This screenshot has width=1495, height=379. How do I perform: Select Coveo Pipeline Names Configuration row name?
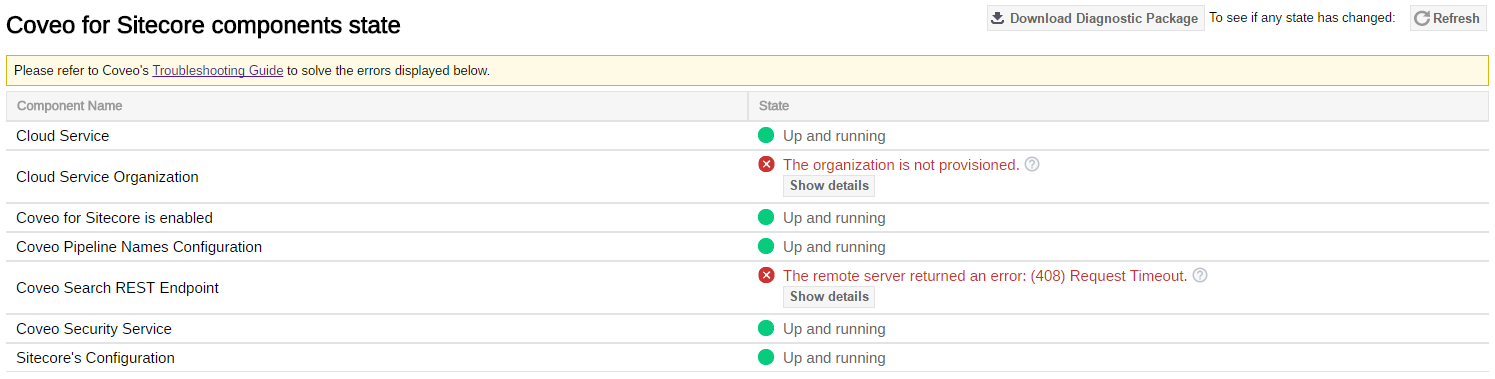tap(139, 247)
